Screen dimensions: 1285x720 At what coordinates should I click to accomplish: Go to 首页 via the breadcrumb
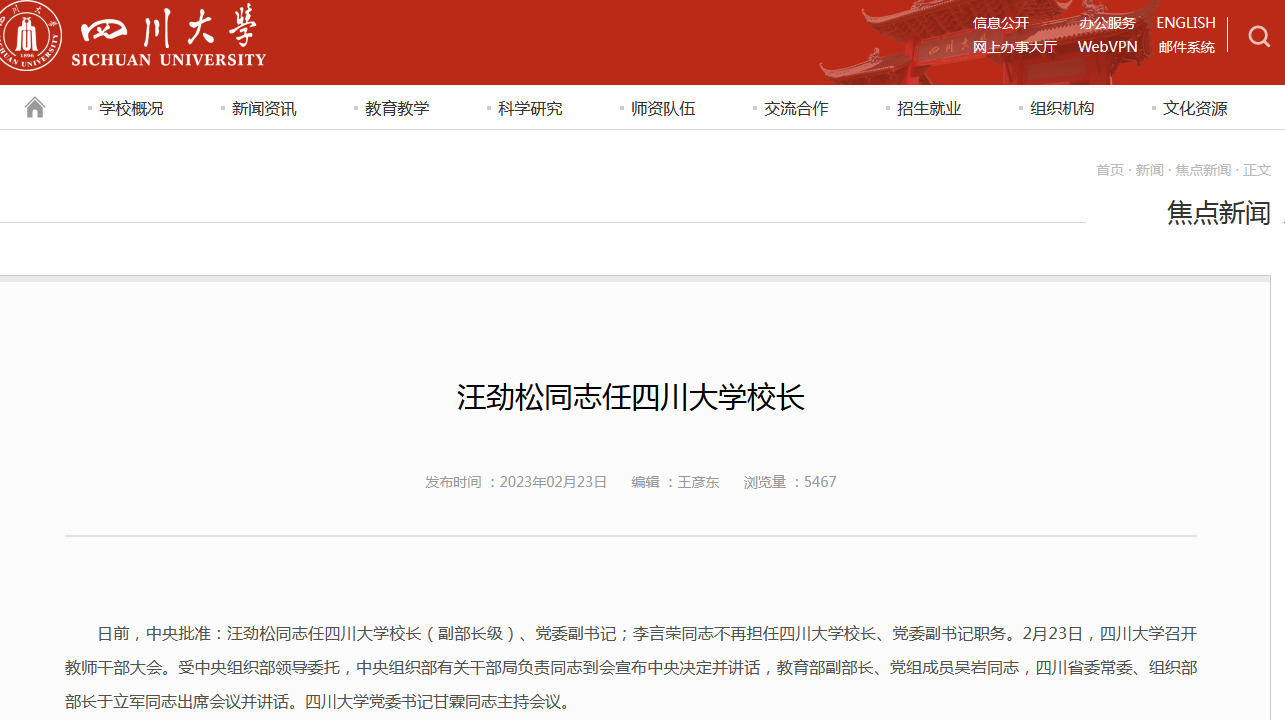tap(1109, 169)
